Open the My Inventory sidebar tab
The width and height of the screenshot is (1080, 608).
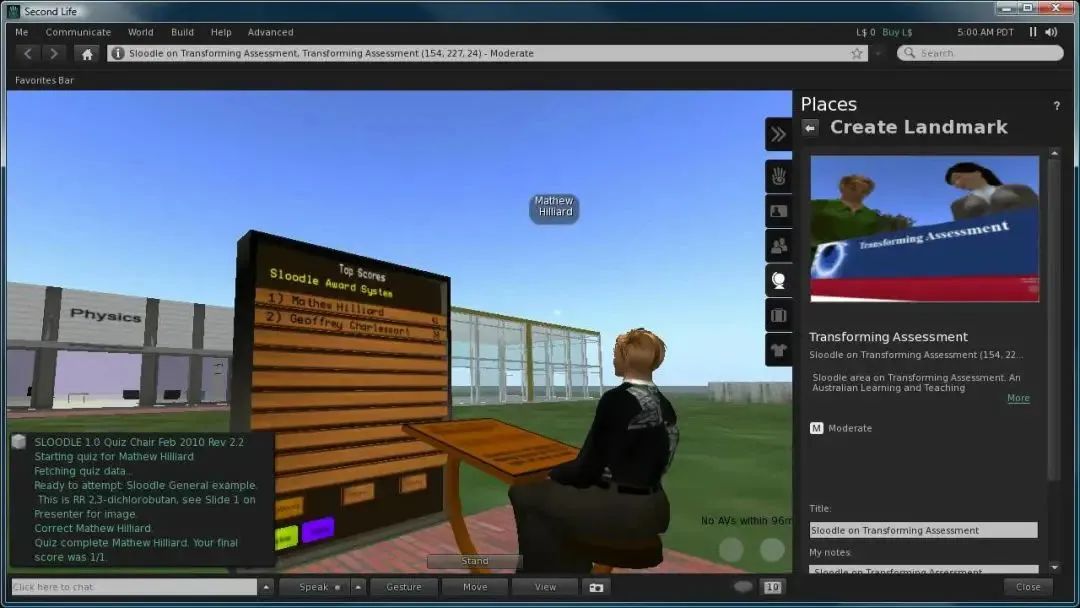point(779,316)
